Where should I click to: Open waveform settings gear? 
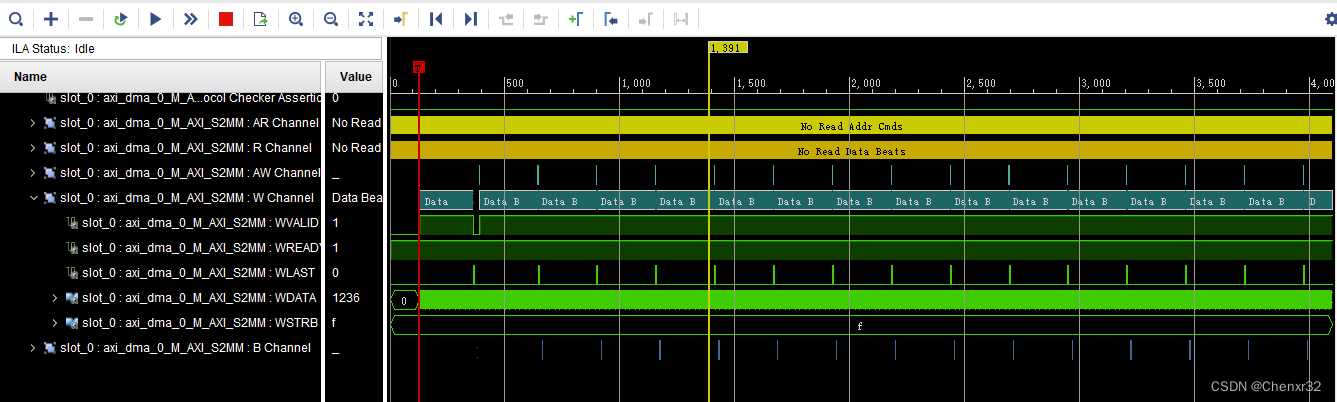coord(1329,18)
